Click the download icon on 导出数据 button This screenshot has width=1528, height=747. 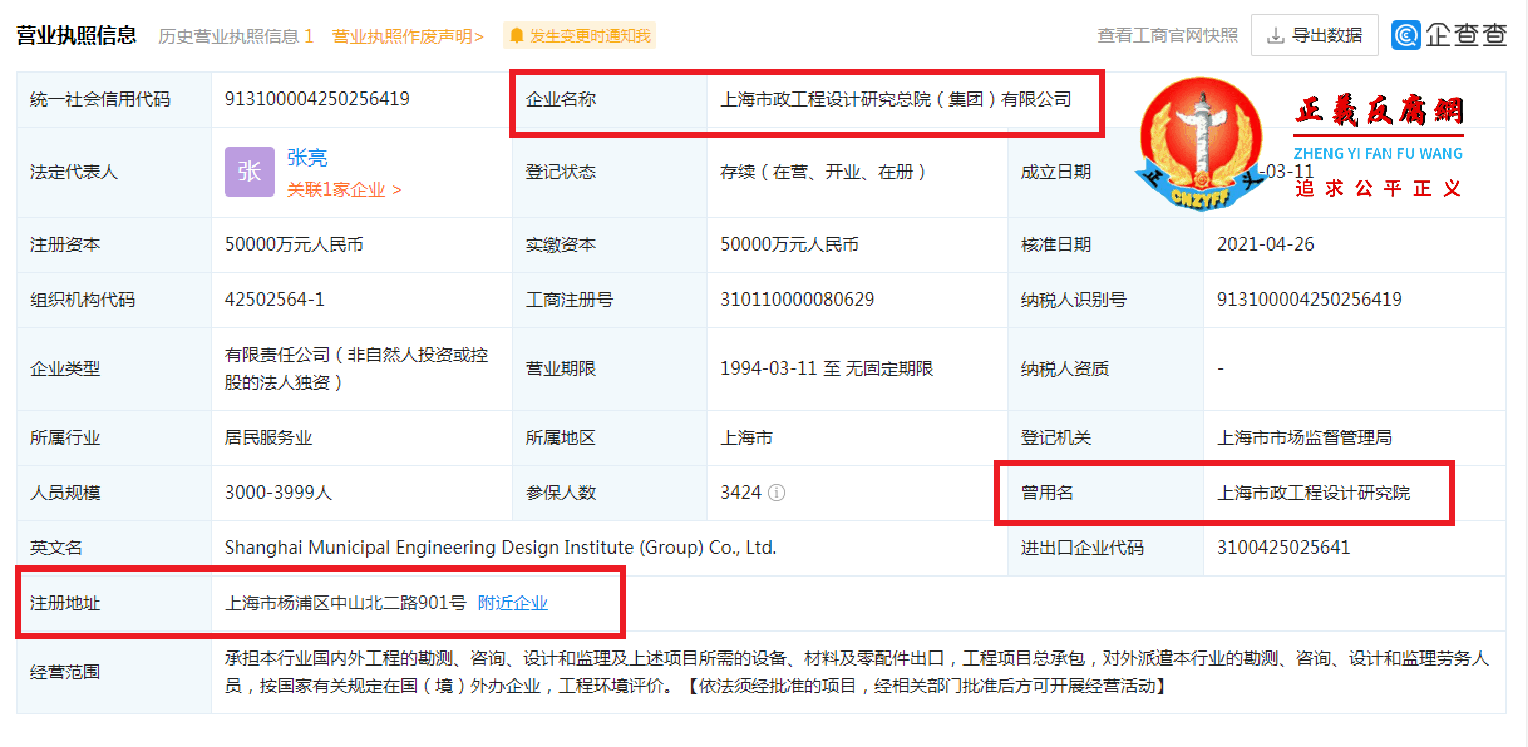point(1274,35)
